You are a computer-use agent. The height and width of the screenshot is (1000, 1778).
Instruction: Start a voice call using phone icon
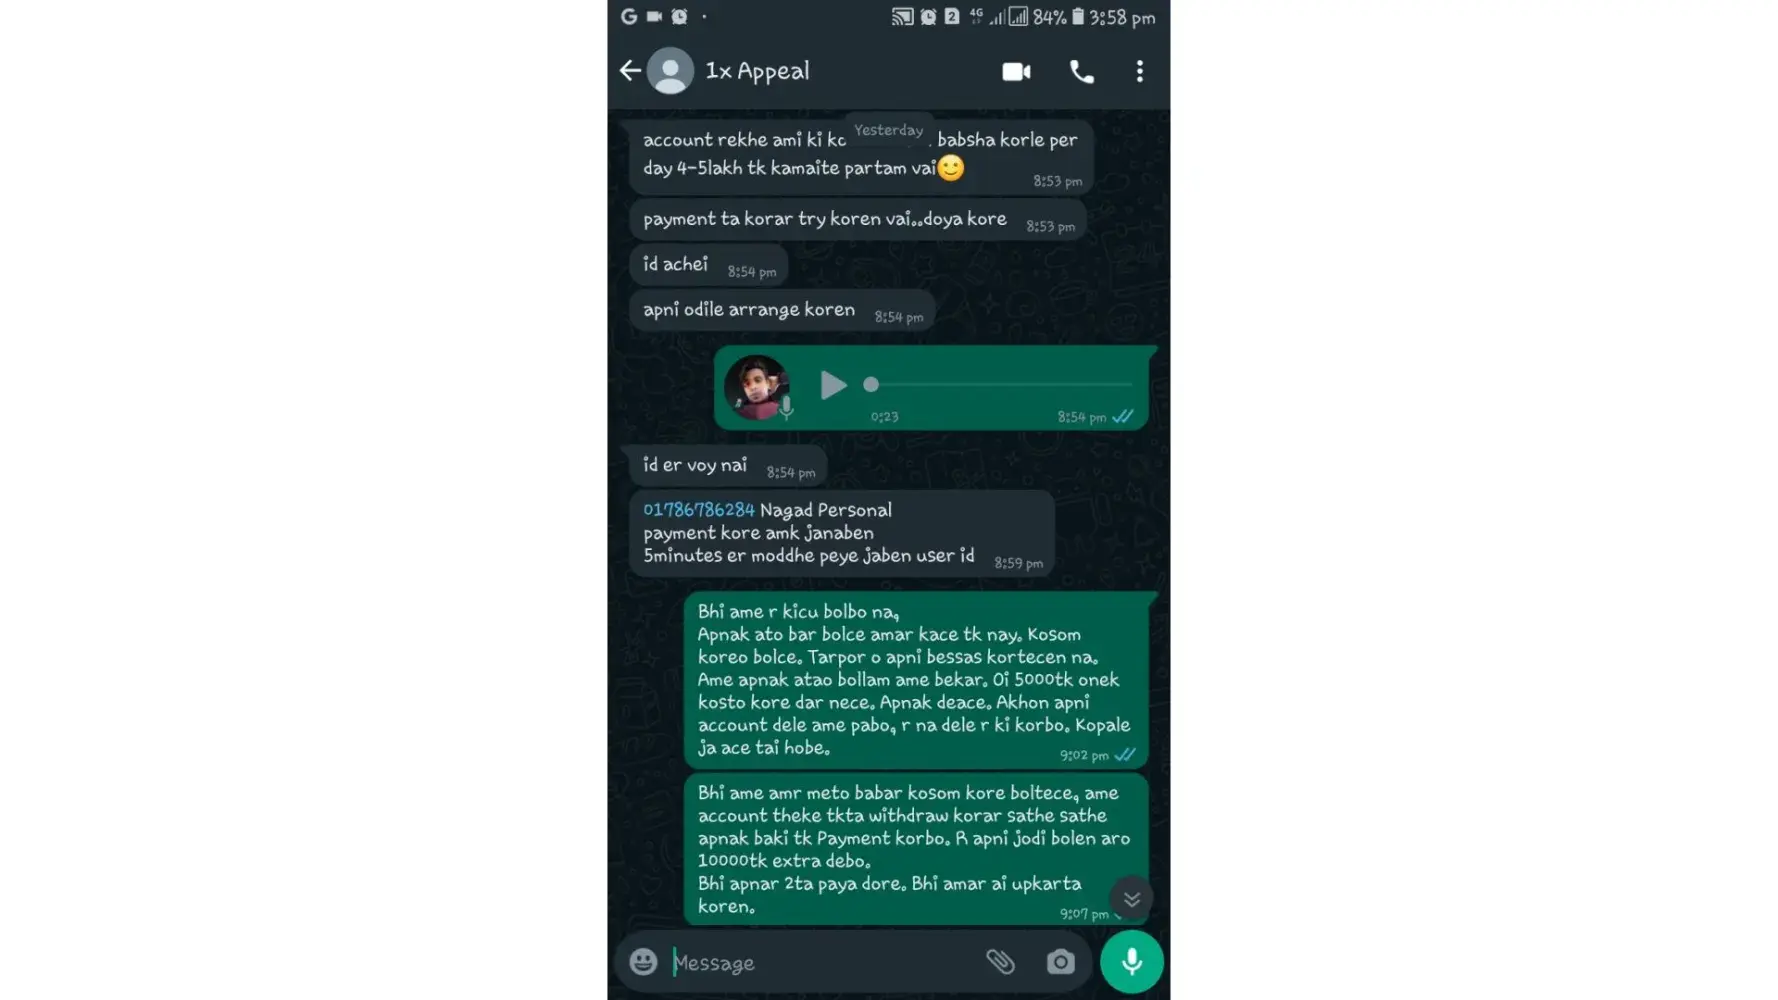click(1081, 72)
